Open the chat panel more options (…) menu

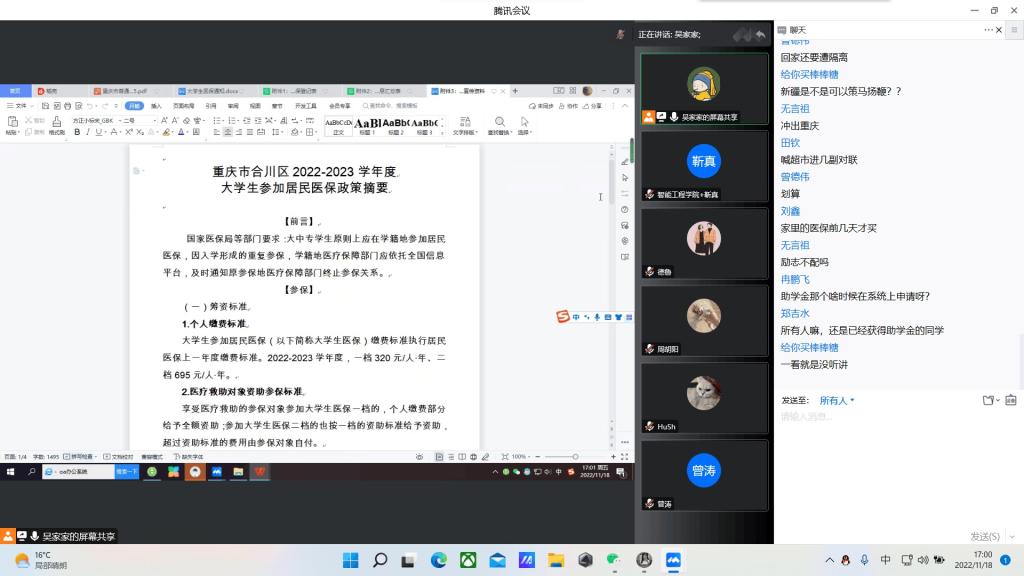[x=987, y=31]
